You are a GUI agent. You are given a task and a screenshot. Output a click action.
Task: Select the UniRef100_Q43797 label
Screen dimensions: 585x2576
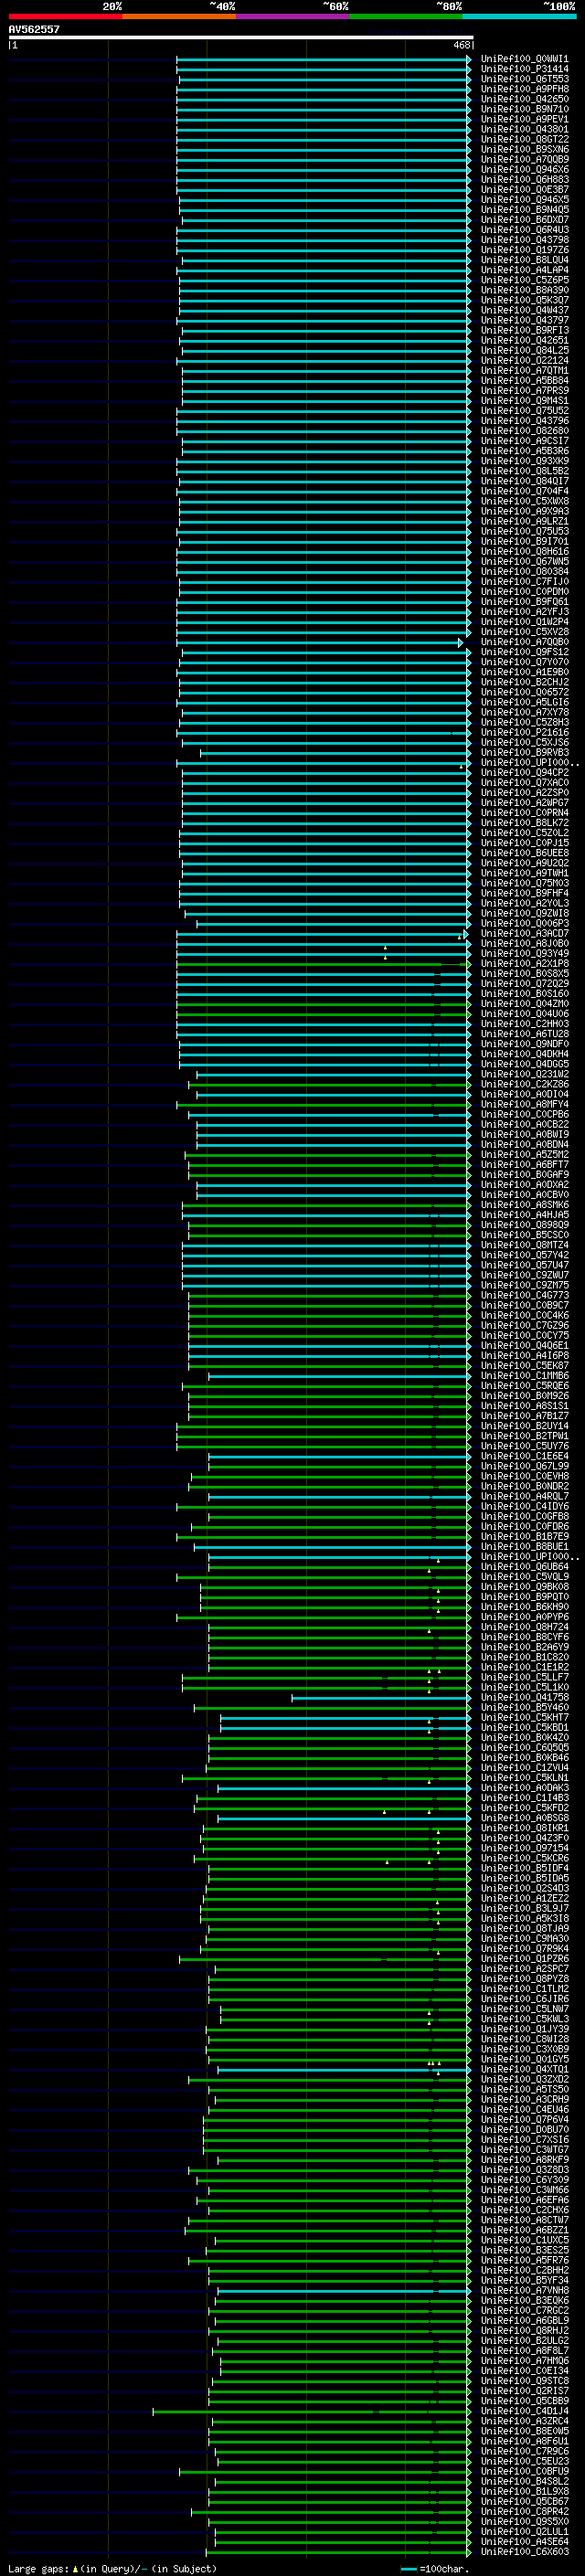525,320
